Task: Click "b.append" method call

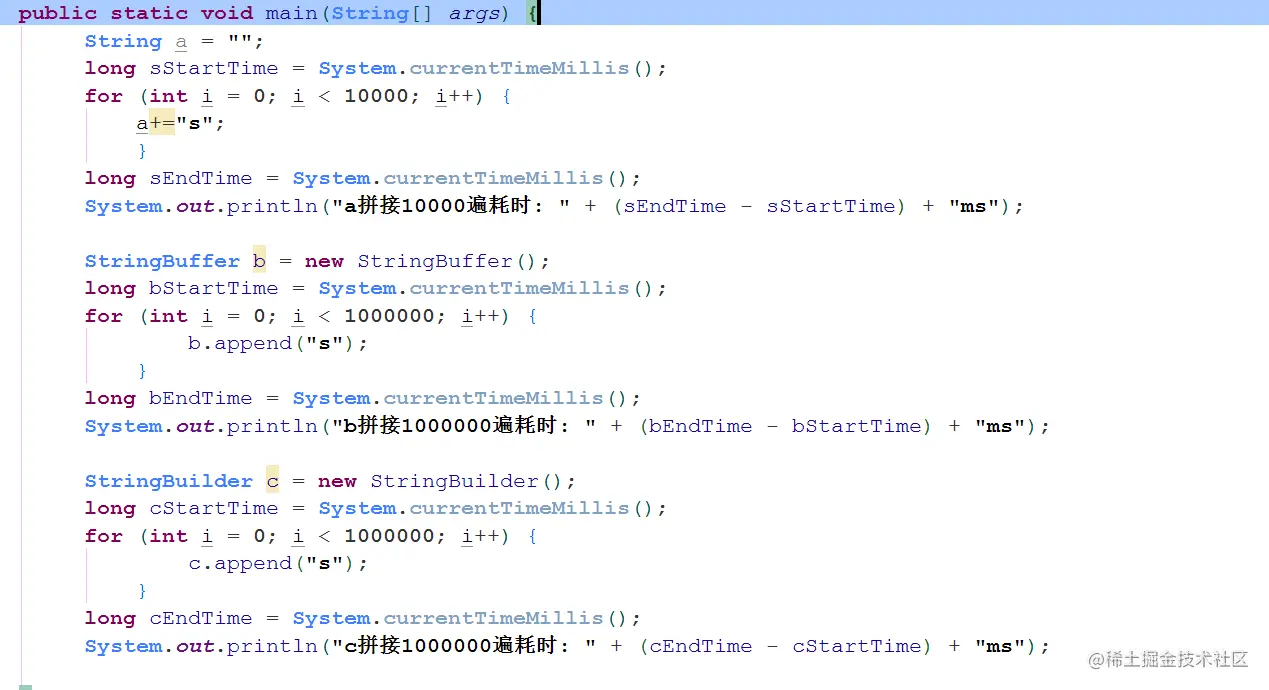Action: [x=239, y=343]
